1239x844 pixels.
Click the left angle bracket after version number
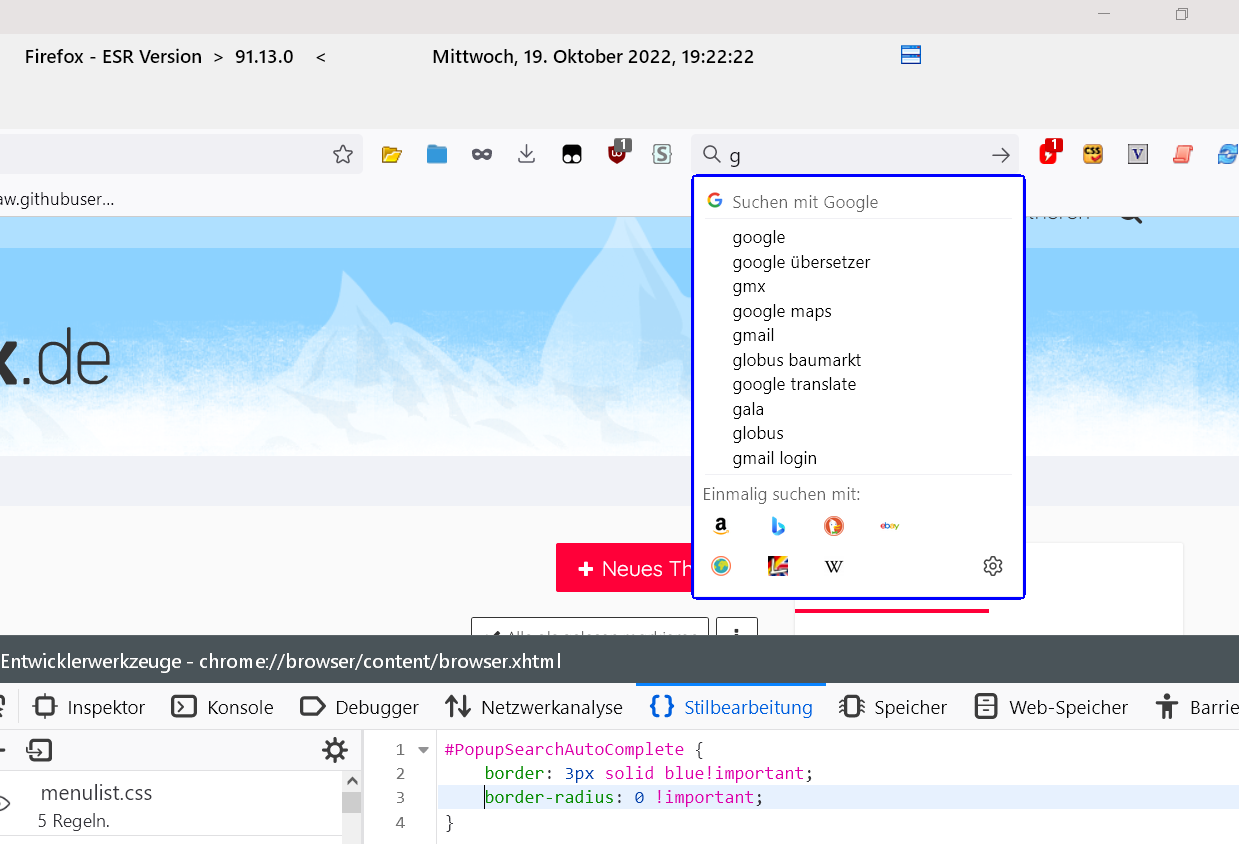(321, 57)
